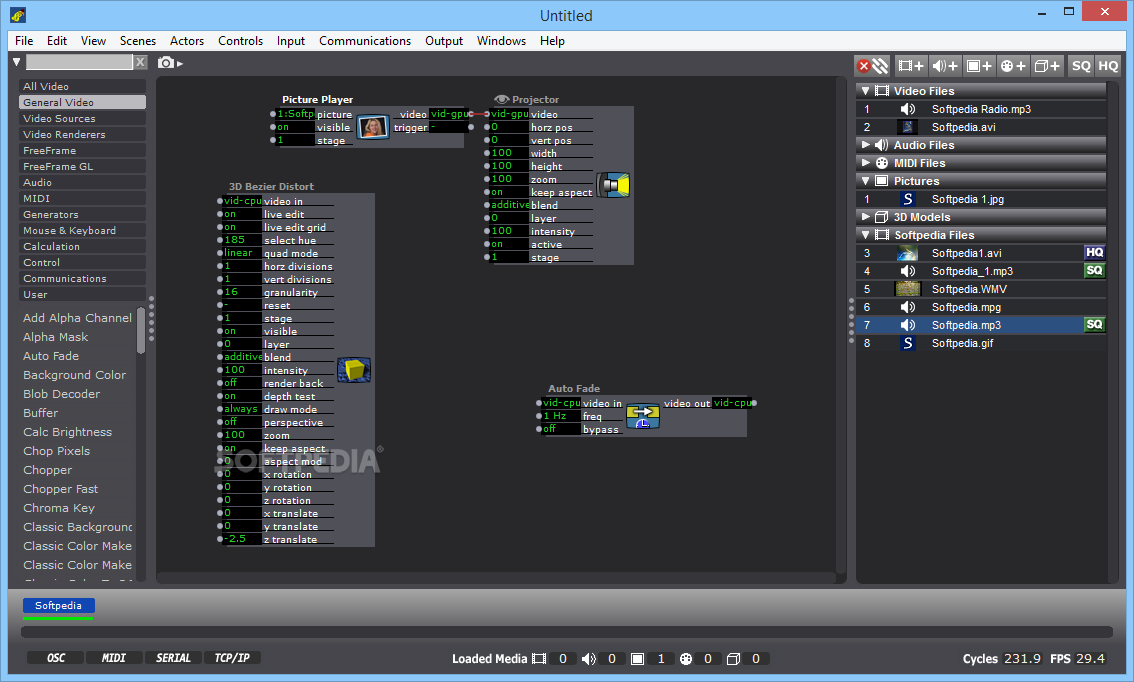Screen dimensions: 1134x682
Task: Toggle render back off value
Action: [242, 383]
